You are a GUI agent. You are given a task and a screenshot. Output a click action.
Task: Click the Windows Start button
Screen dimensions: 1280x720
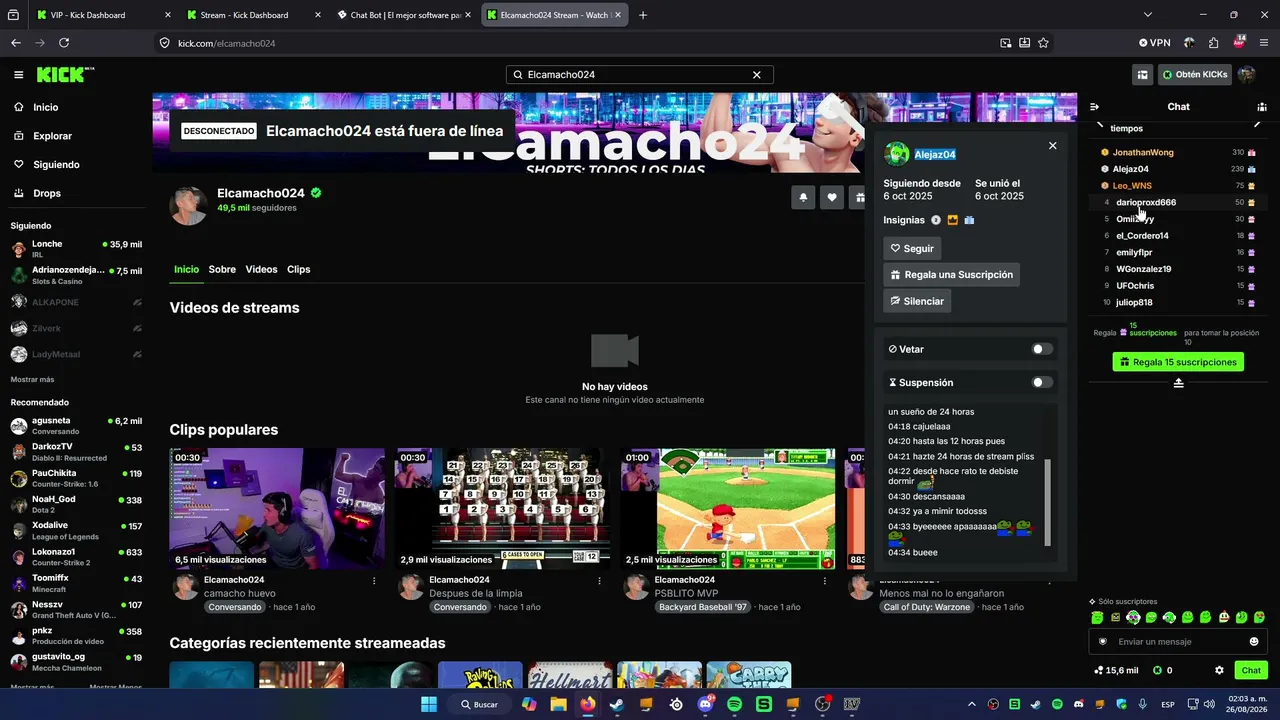pos(429,705)
